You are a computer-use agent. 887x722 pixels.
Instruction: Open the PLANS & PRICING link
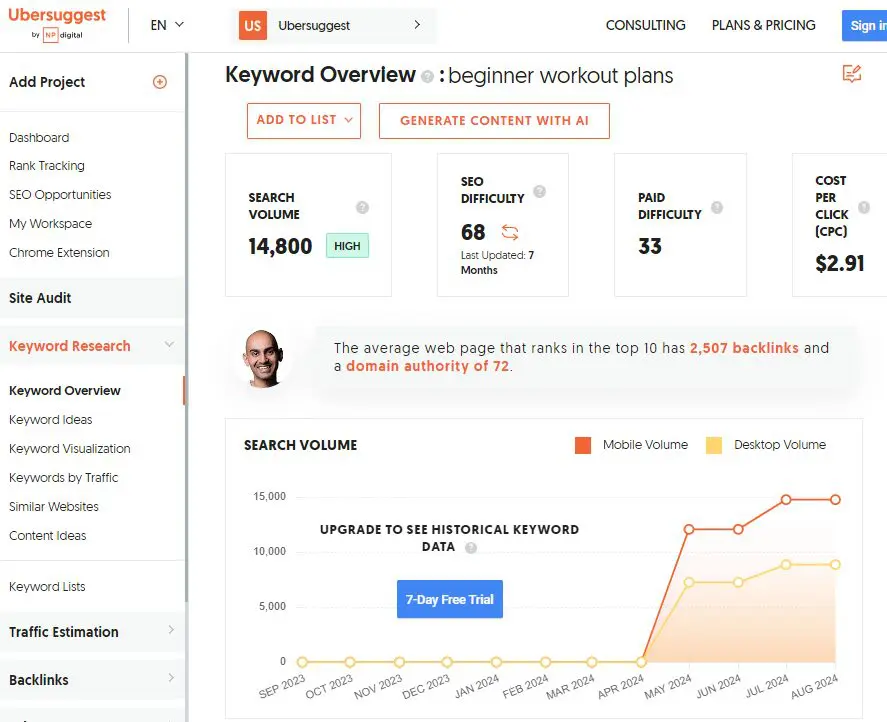coord(764,25)
